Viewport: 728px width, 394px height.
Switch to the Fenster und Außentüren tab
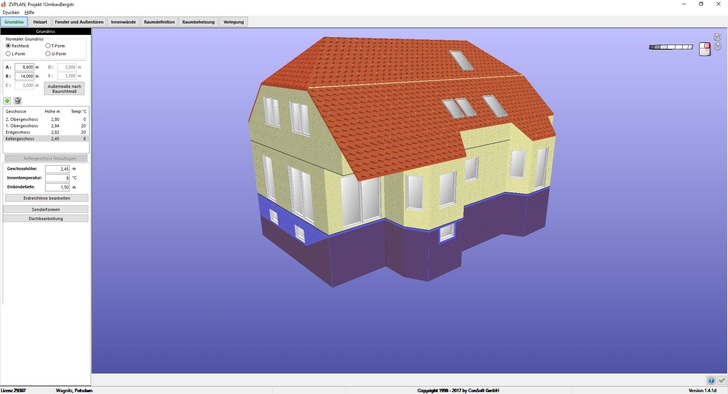[79, 22]
